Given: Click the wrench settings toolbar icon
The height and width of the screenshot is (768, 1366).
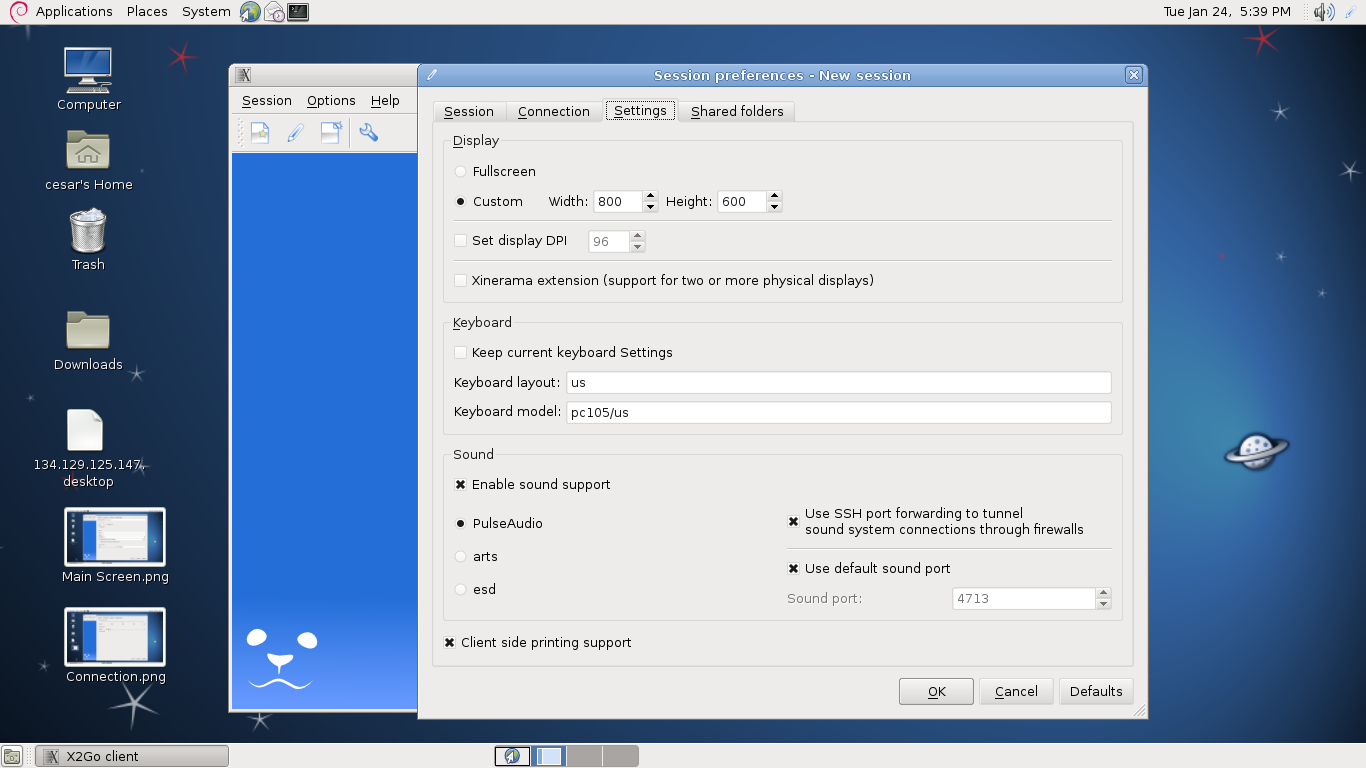Looking at the screenshot, I should pos(368,133).
